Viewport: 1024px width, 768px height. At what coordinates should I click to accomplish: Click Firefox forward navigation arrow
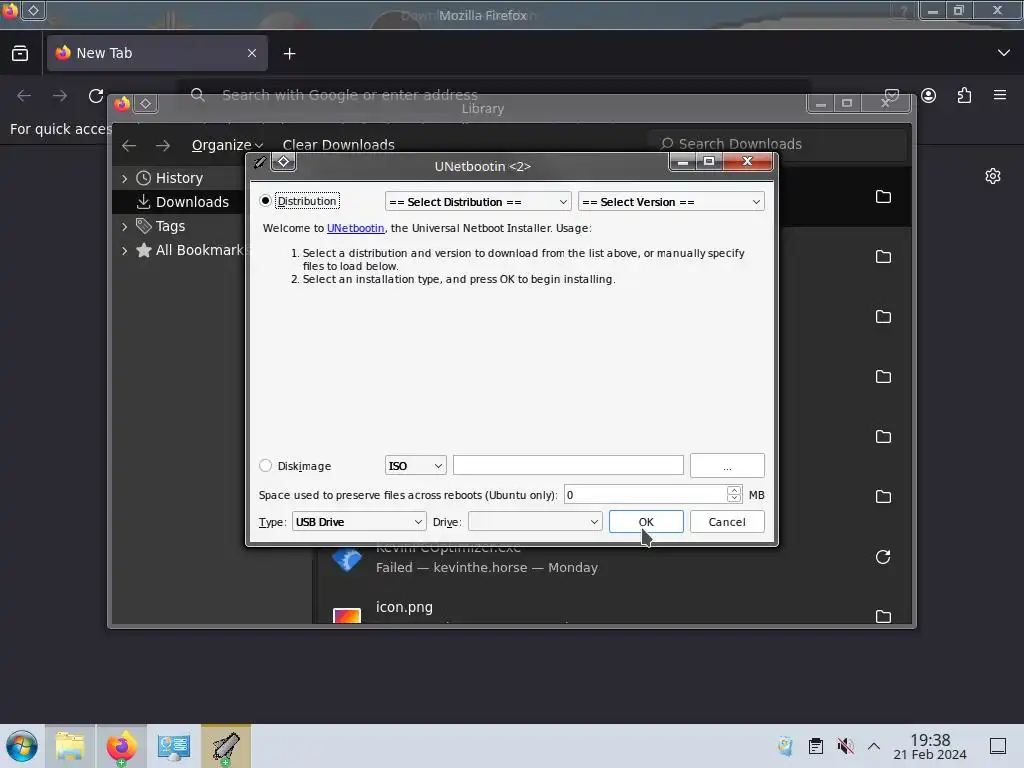tap(60, 96)
